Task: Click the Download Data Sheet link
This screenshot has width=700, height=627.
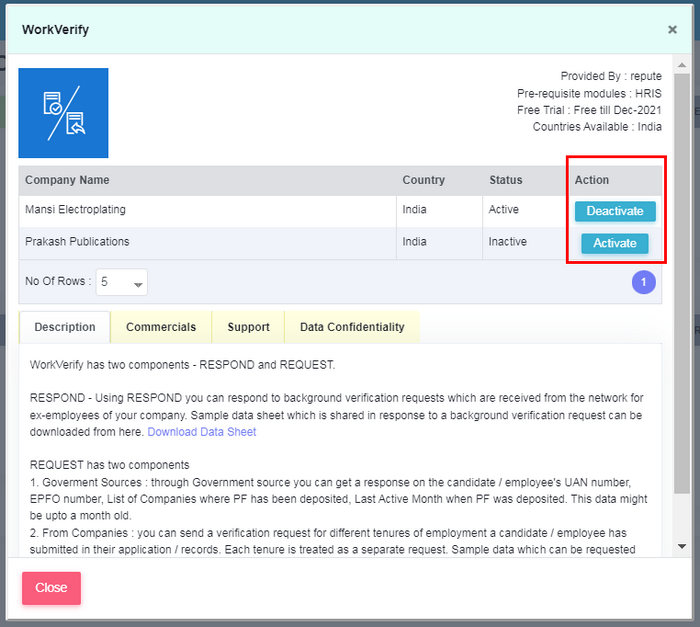Action: (202, 432)
